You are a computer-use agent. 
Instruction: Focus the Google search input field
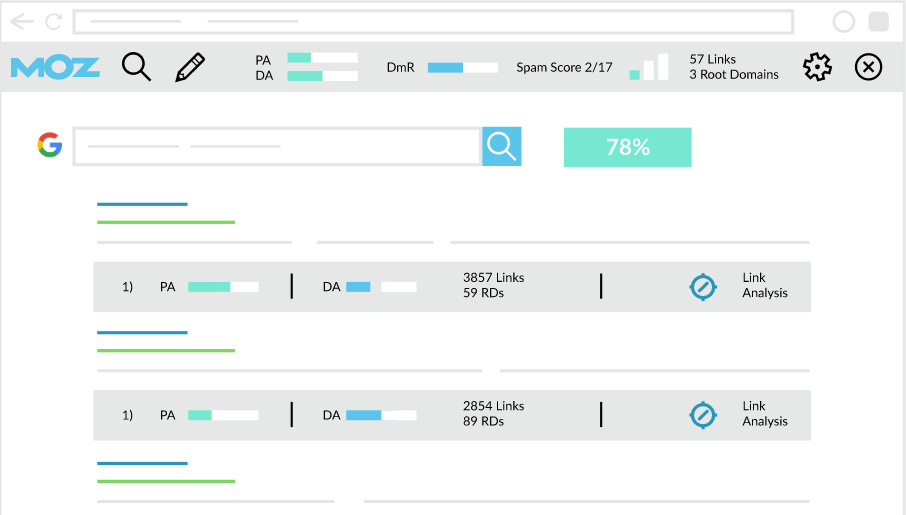pos(276,146)
